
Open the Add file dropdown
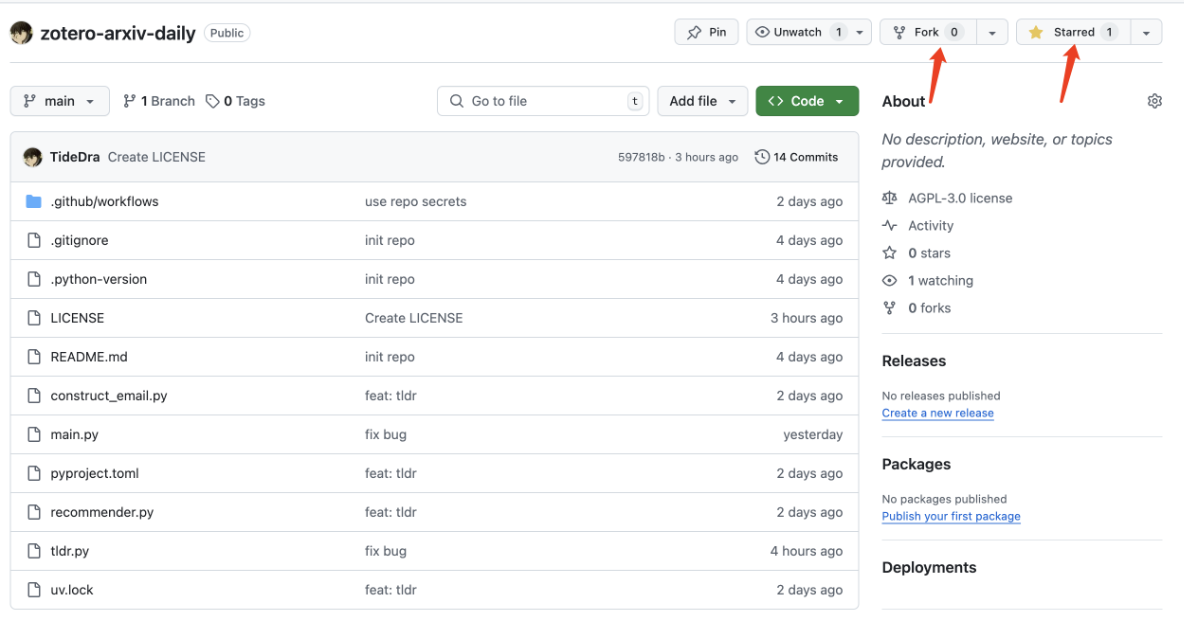[x=702, y=101]
